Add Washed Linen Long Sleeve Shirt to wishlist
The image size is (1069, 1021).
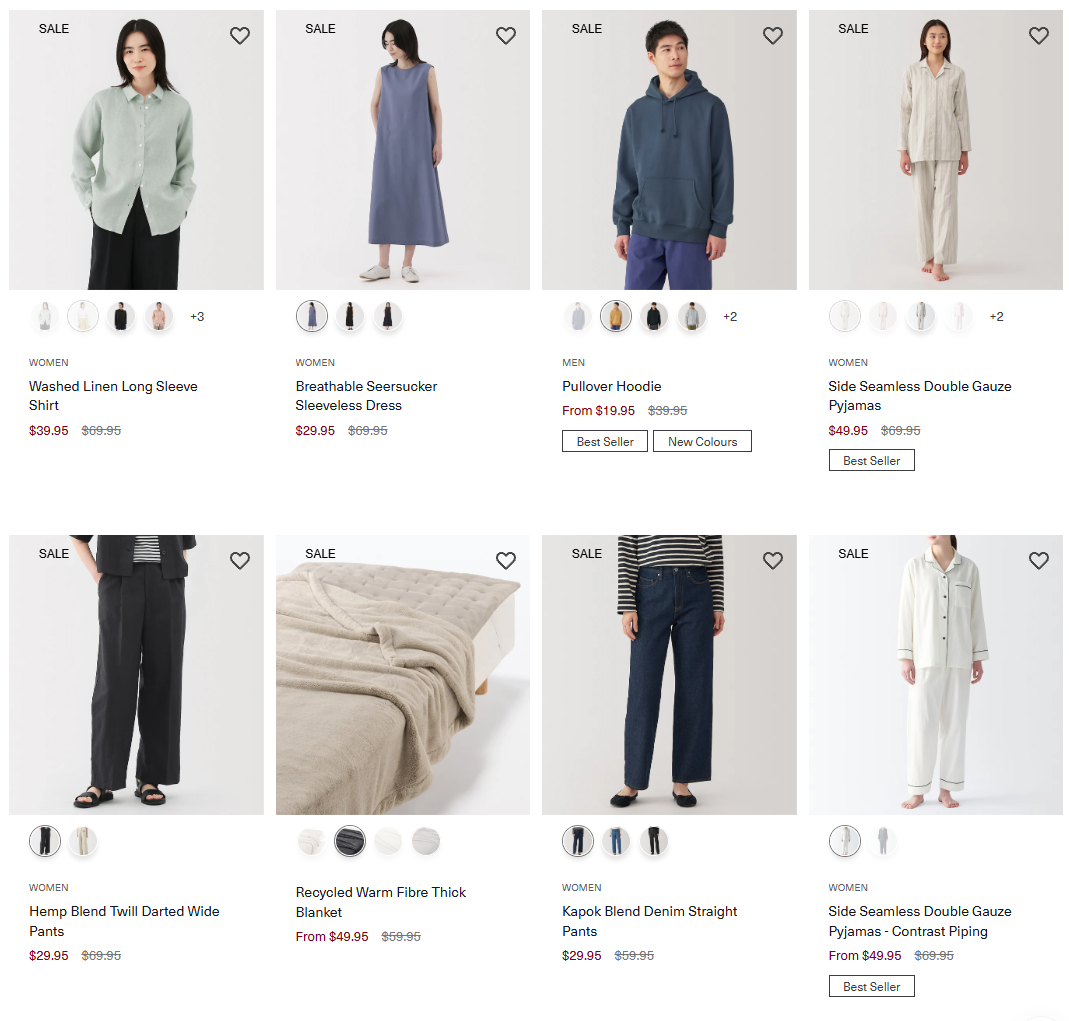click(x=240, y=36)
